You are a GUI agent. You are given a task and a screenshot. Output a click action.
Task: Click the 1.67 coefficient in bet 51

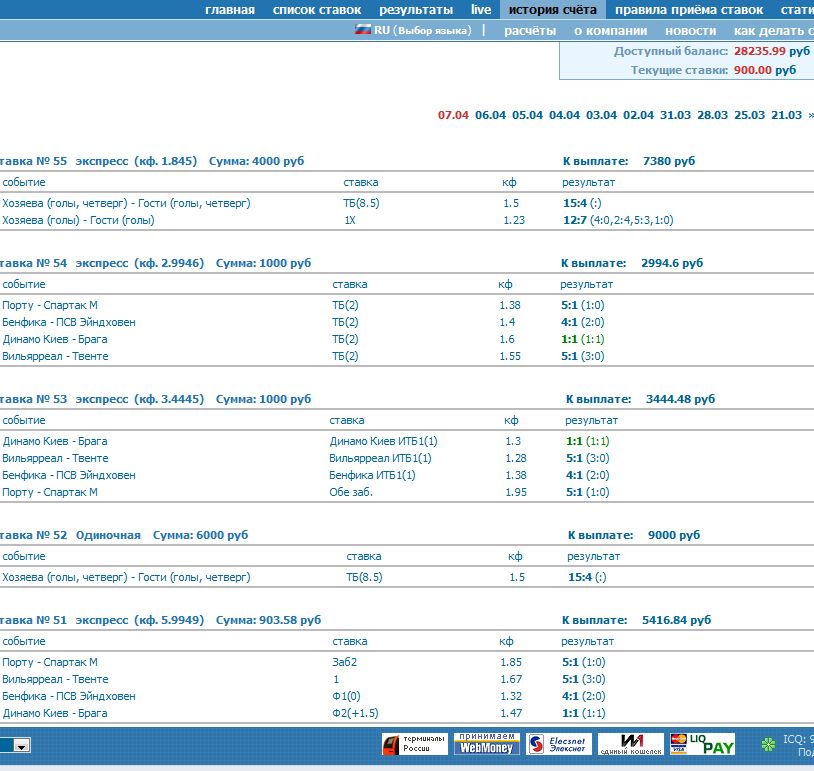click(511, 679)
